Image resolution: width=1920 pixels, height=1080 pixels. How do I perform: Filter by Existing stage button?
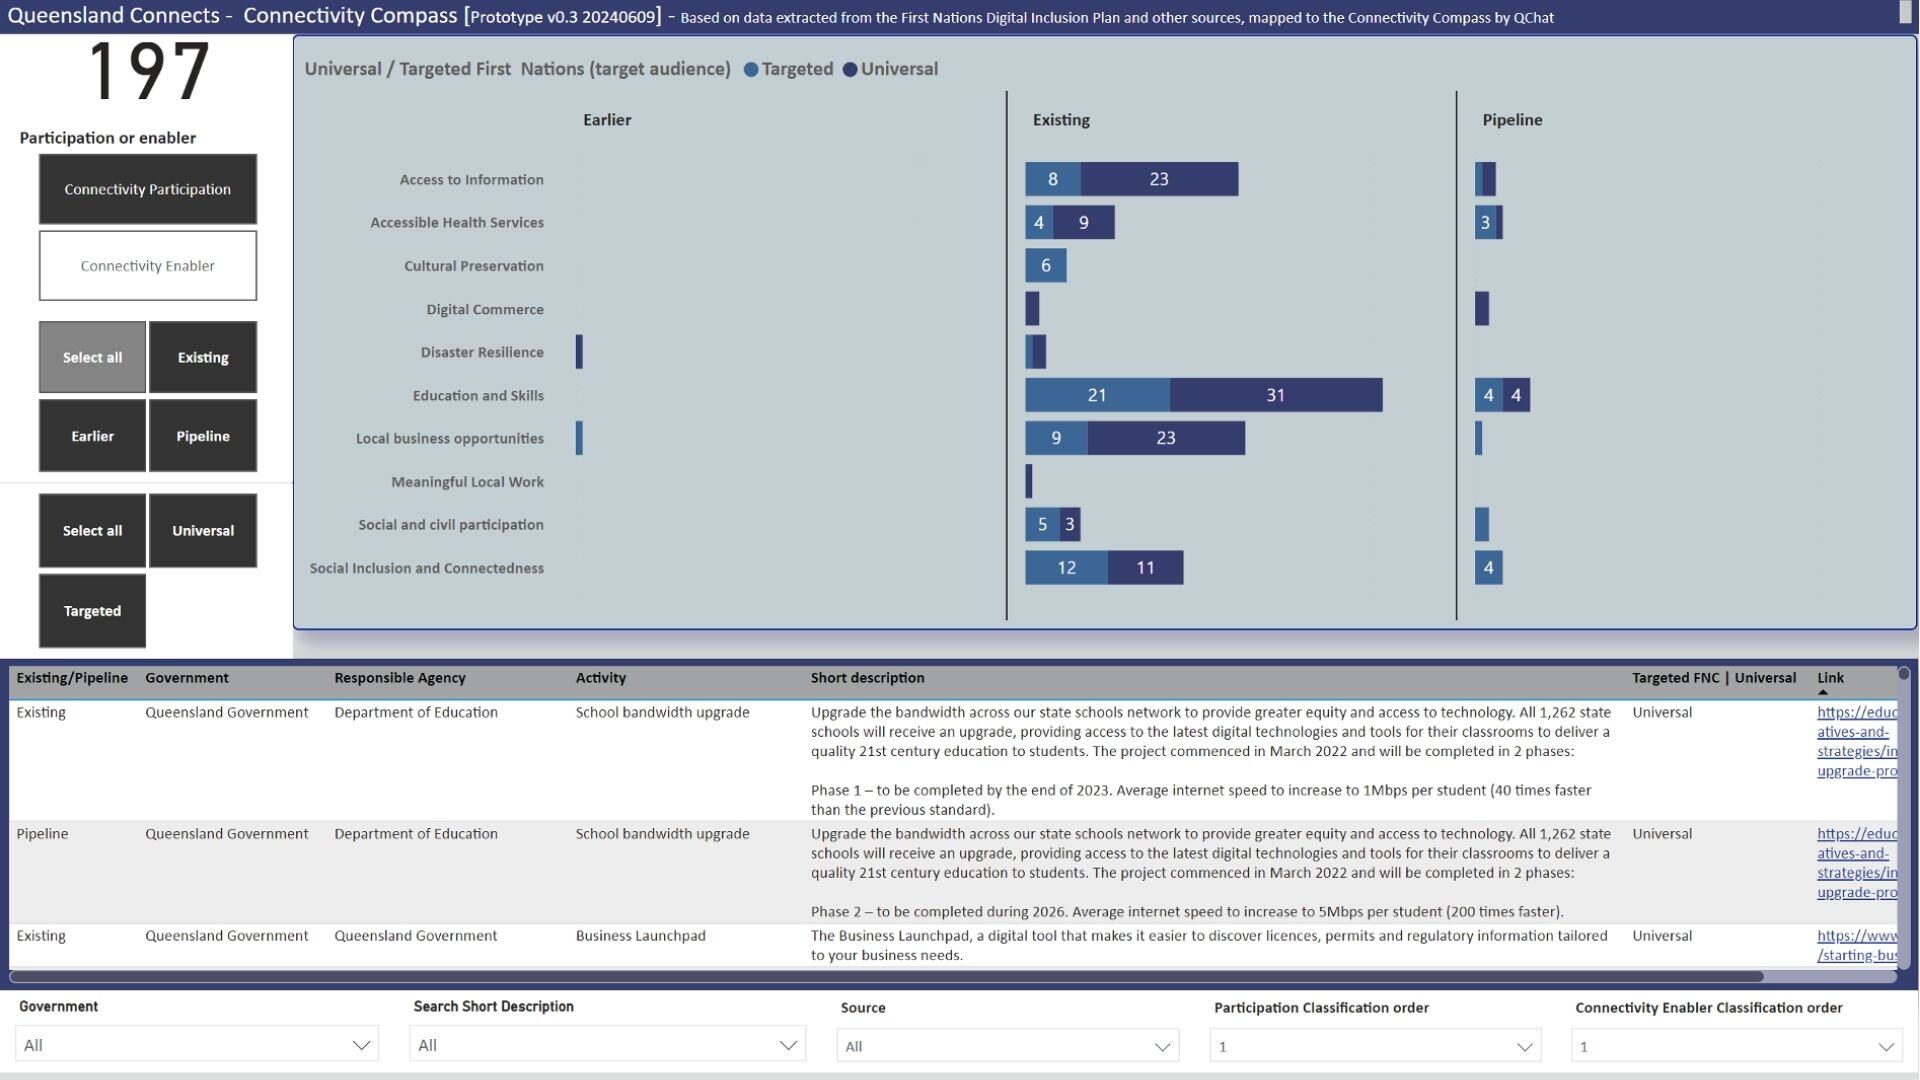(x=203, y=357)
